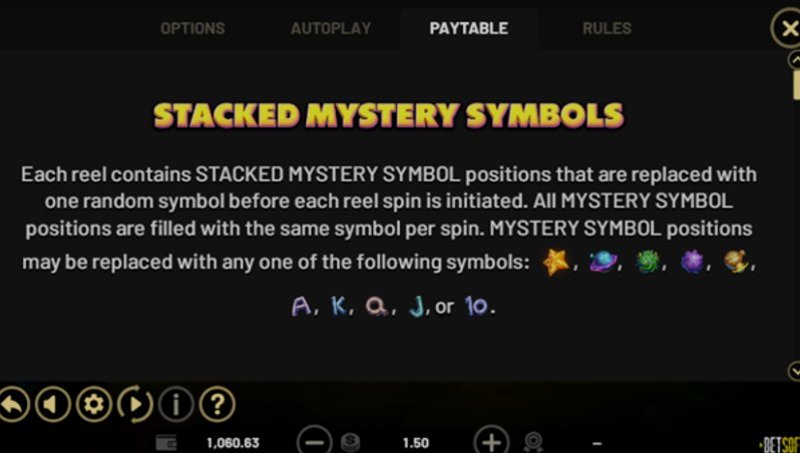Decrease the bet with the minus button
The image size is (800, 453).
(x=314, y=442)
